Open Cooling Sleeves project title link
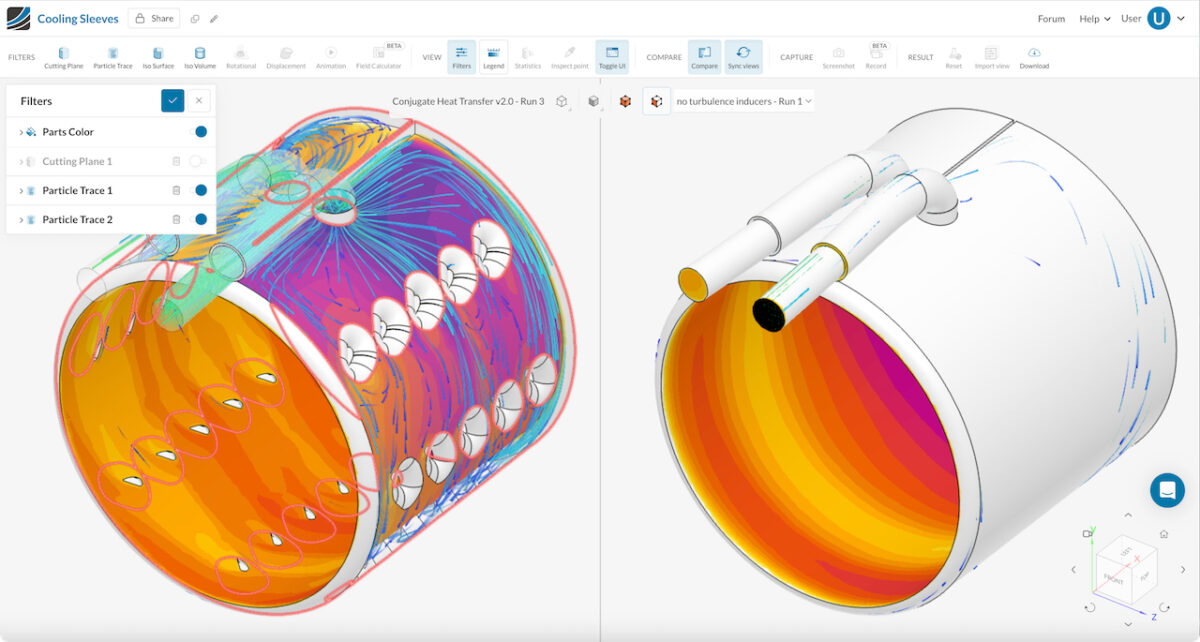 [78, 19]
